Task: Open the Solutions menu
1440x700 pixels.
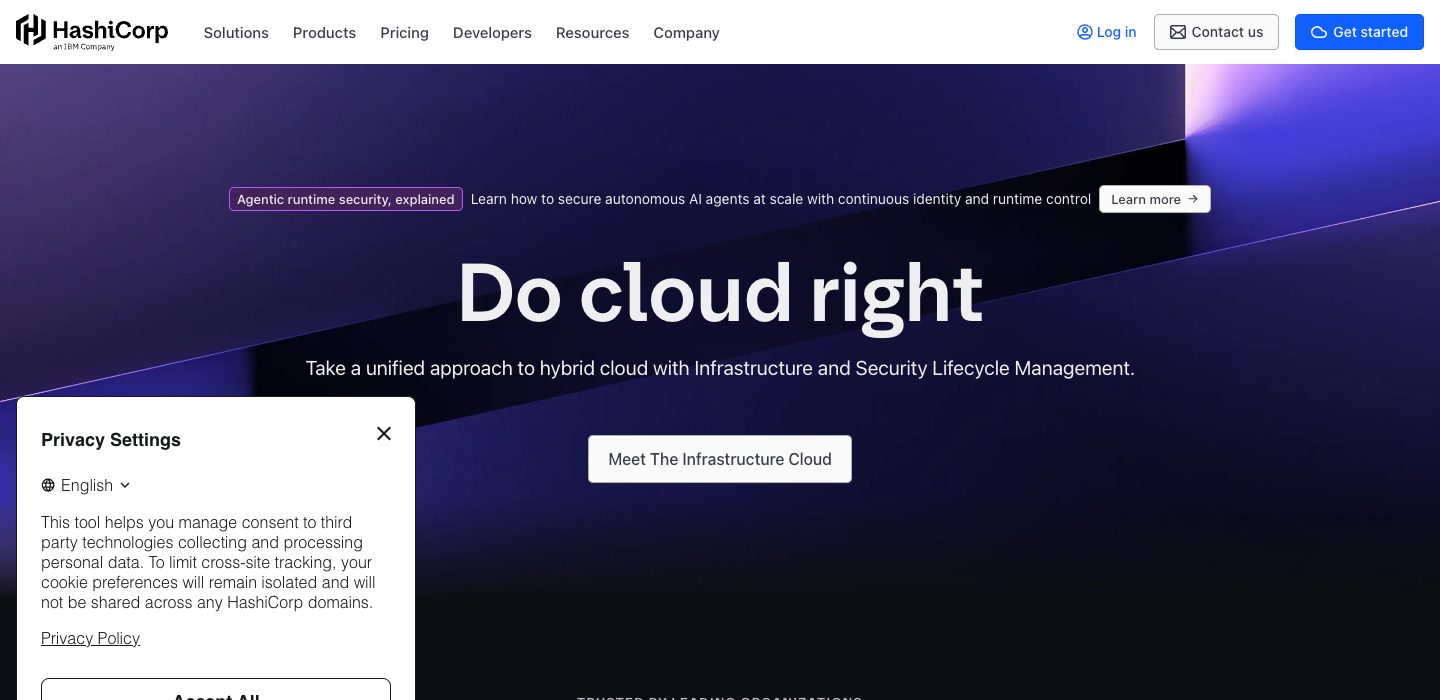Action: 236,32
